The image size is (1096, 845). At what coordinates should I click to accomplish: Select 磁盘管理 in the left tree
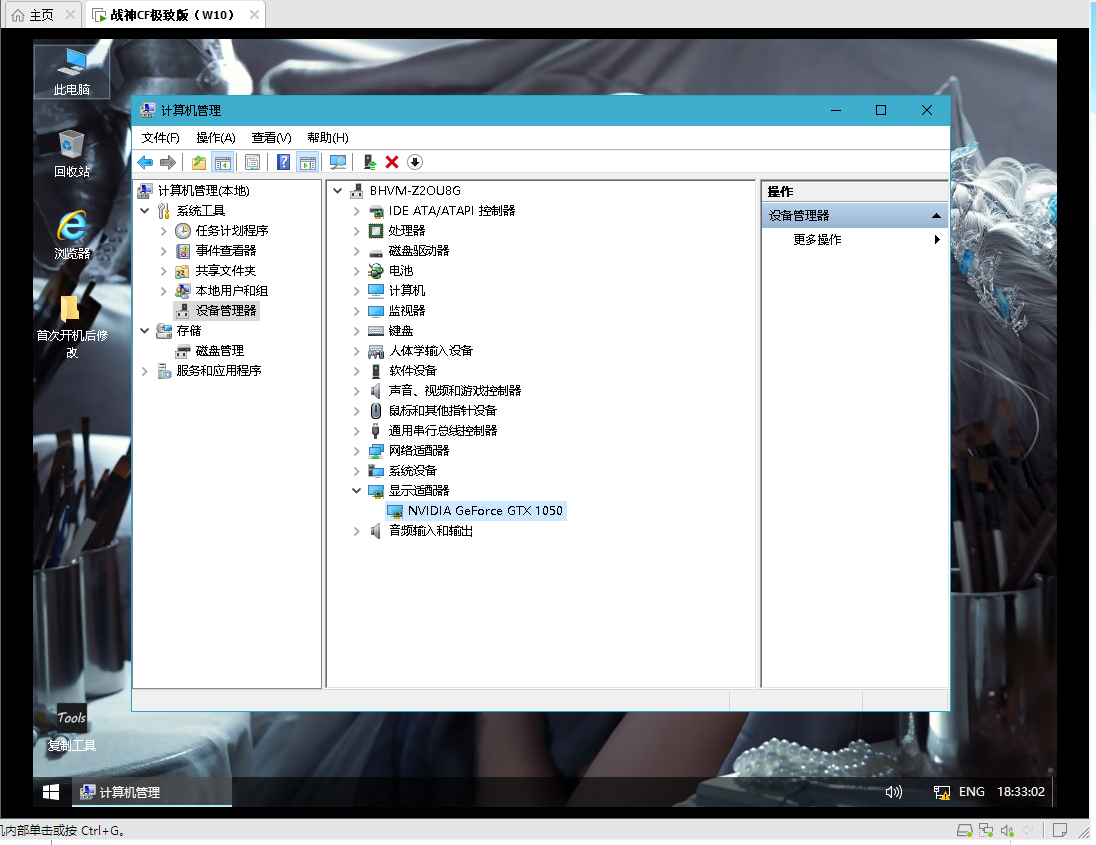click(219, 351)
